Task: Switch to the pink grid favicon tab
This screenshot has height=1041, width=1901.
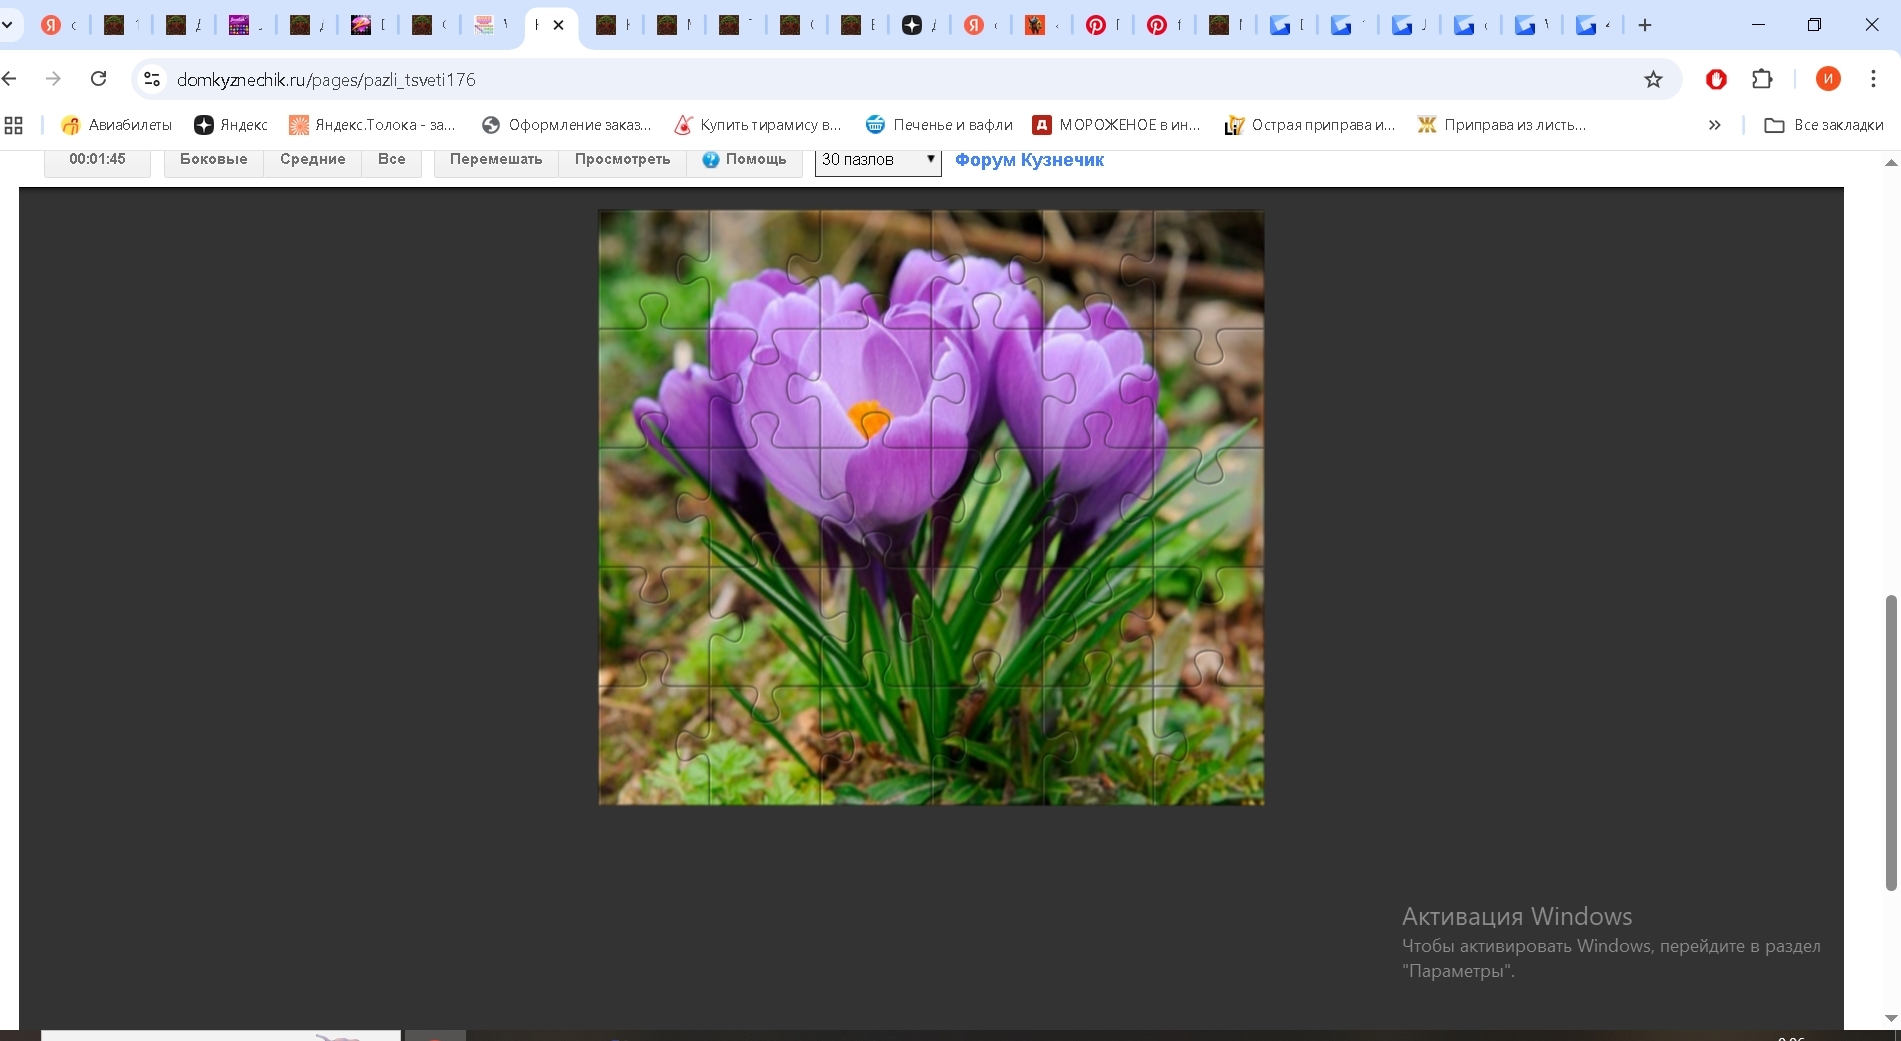Action: click(484, 25)
